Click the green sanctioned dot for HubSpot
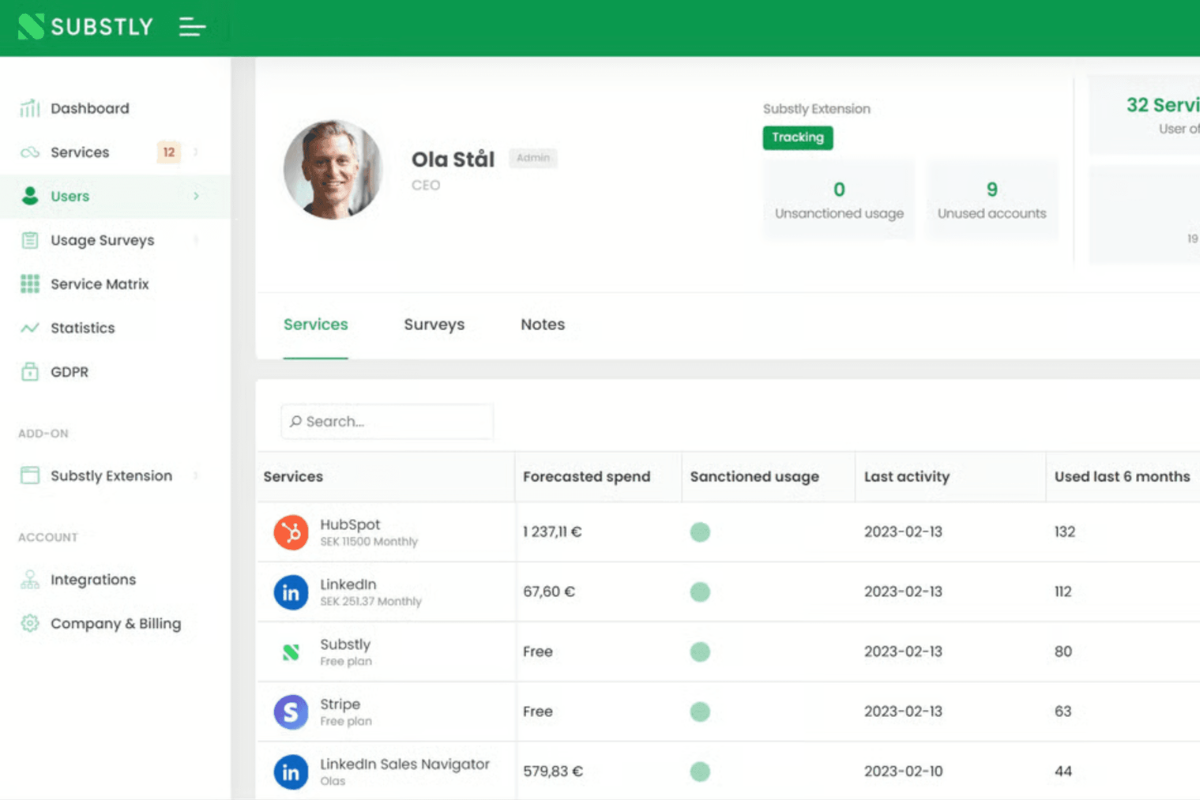Screen dimensions: 1200x800 point(700,532)
